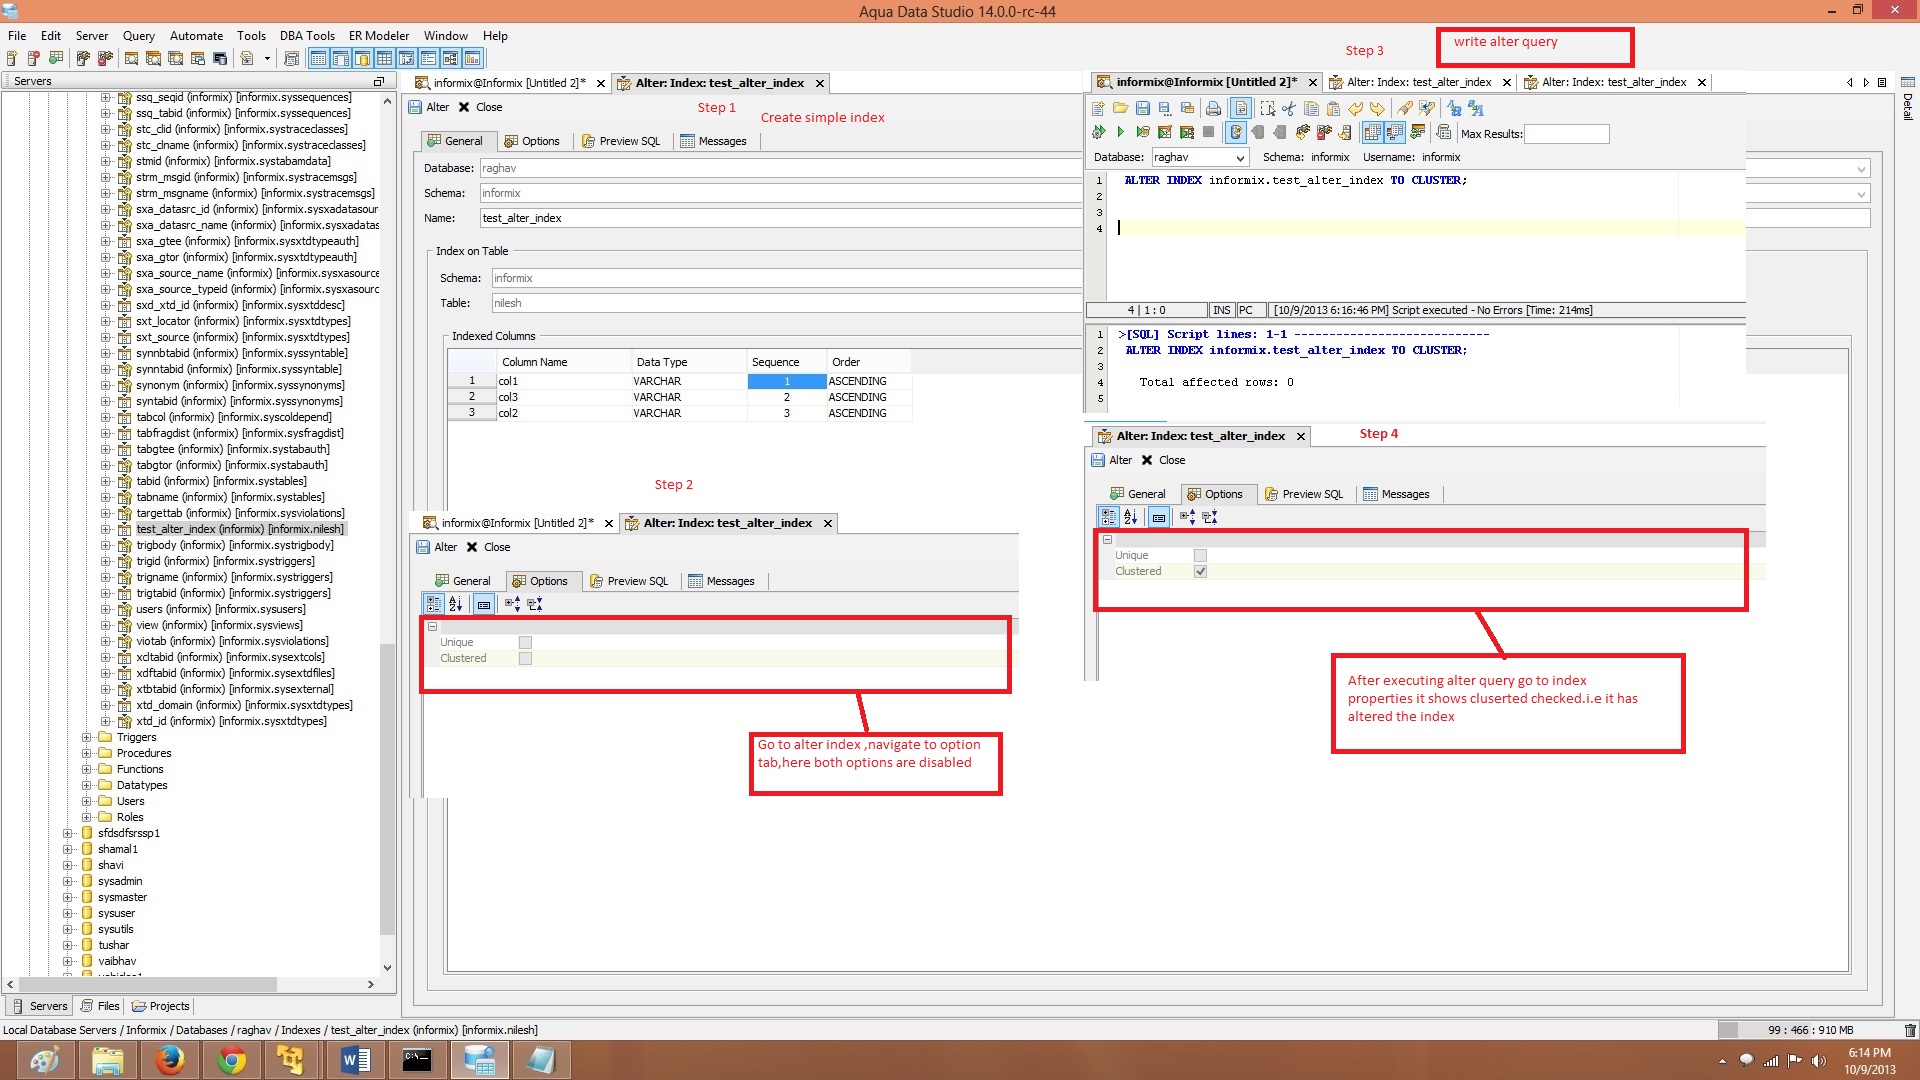Click the alphabetical sort icon in Options panel
Viewport: 1920px width, 1080px height.
pyautogui.click(x=456, y=604)
